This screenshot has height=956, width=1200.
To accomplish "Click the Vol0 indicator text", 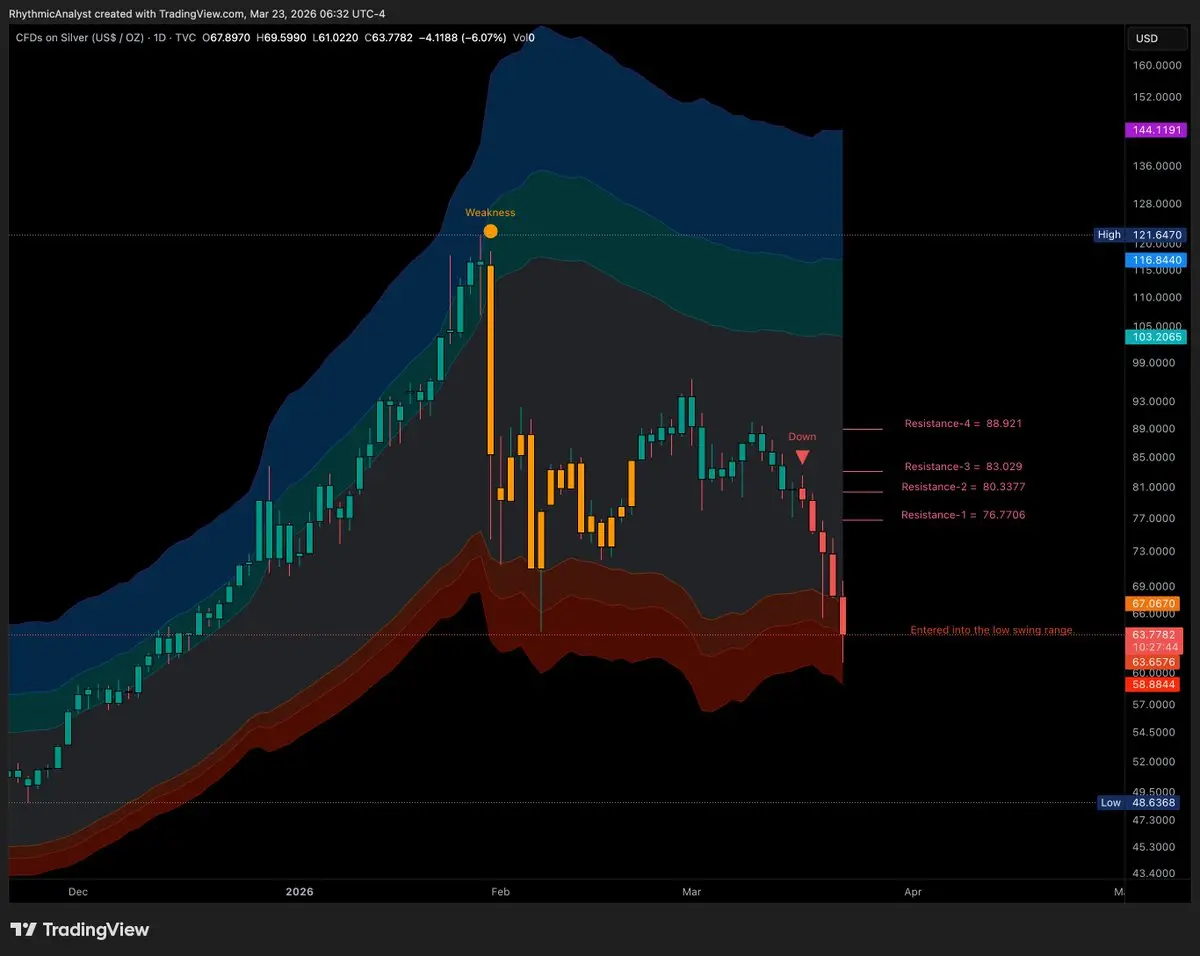I will 523,38.
